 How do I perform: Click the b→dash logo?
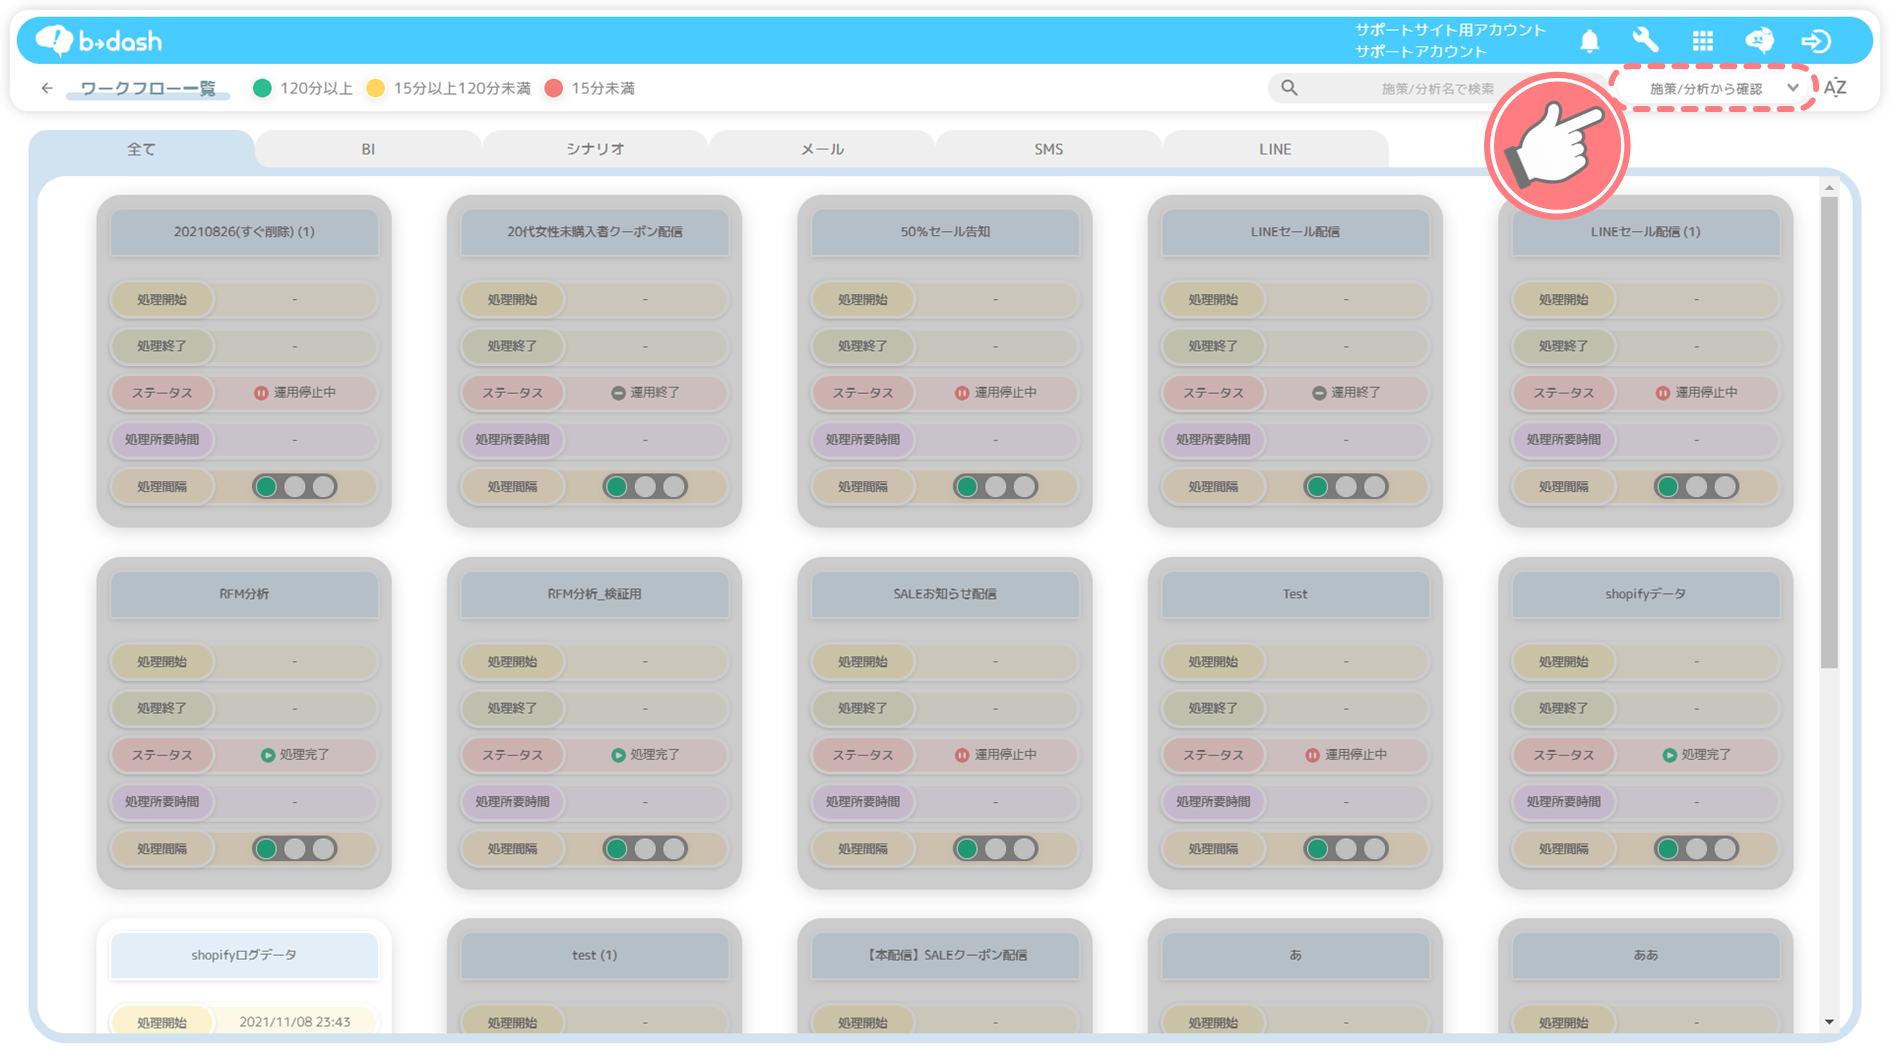(x=98, y=40)
